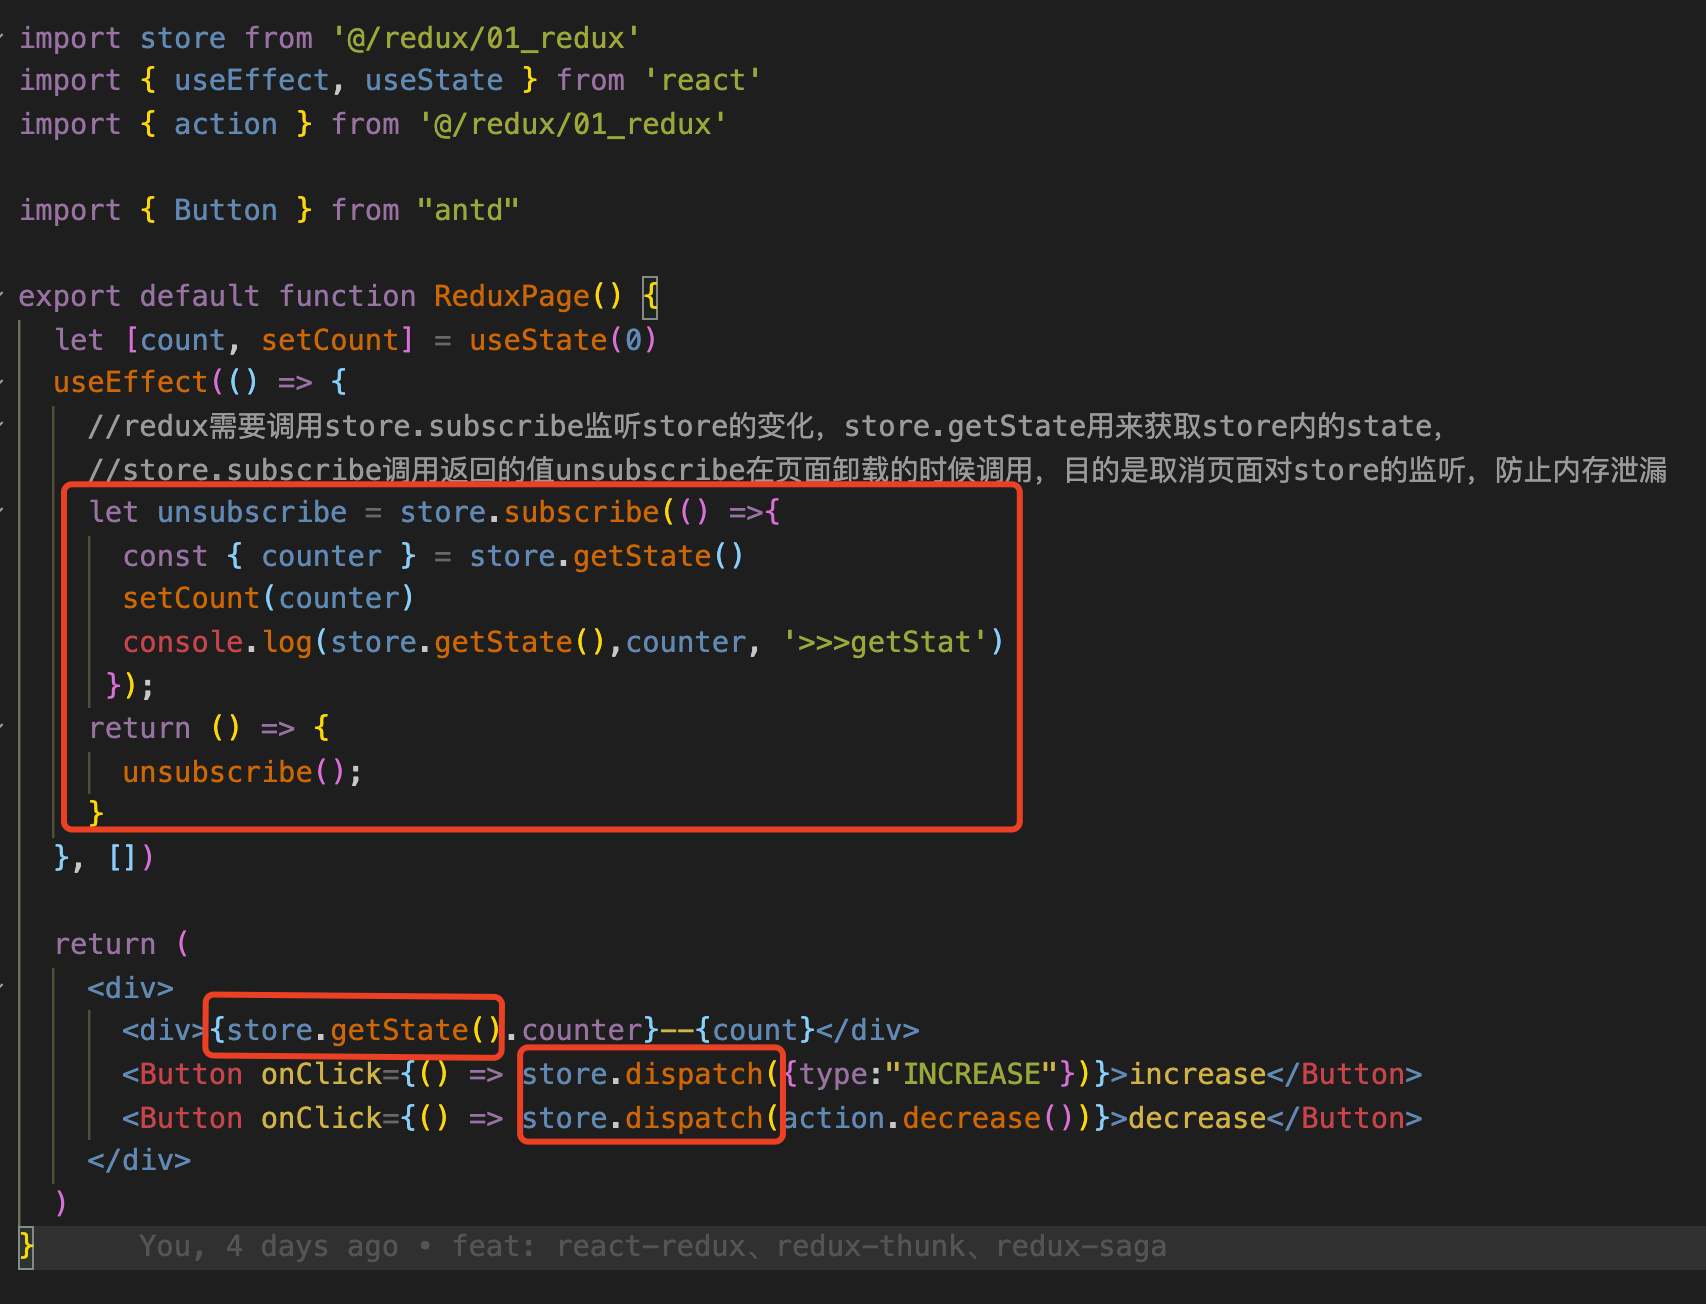Click the export keyword
Viewport: 1706px width, 1304px height.
pos(70,296)
